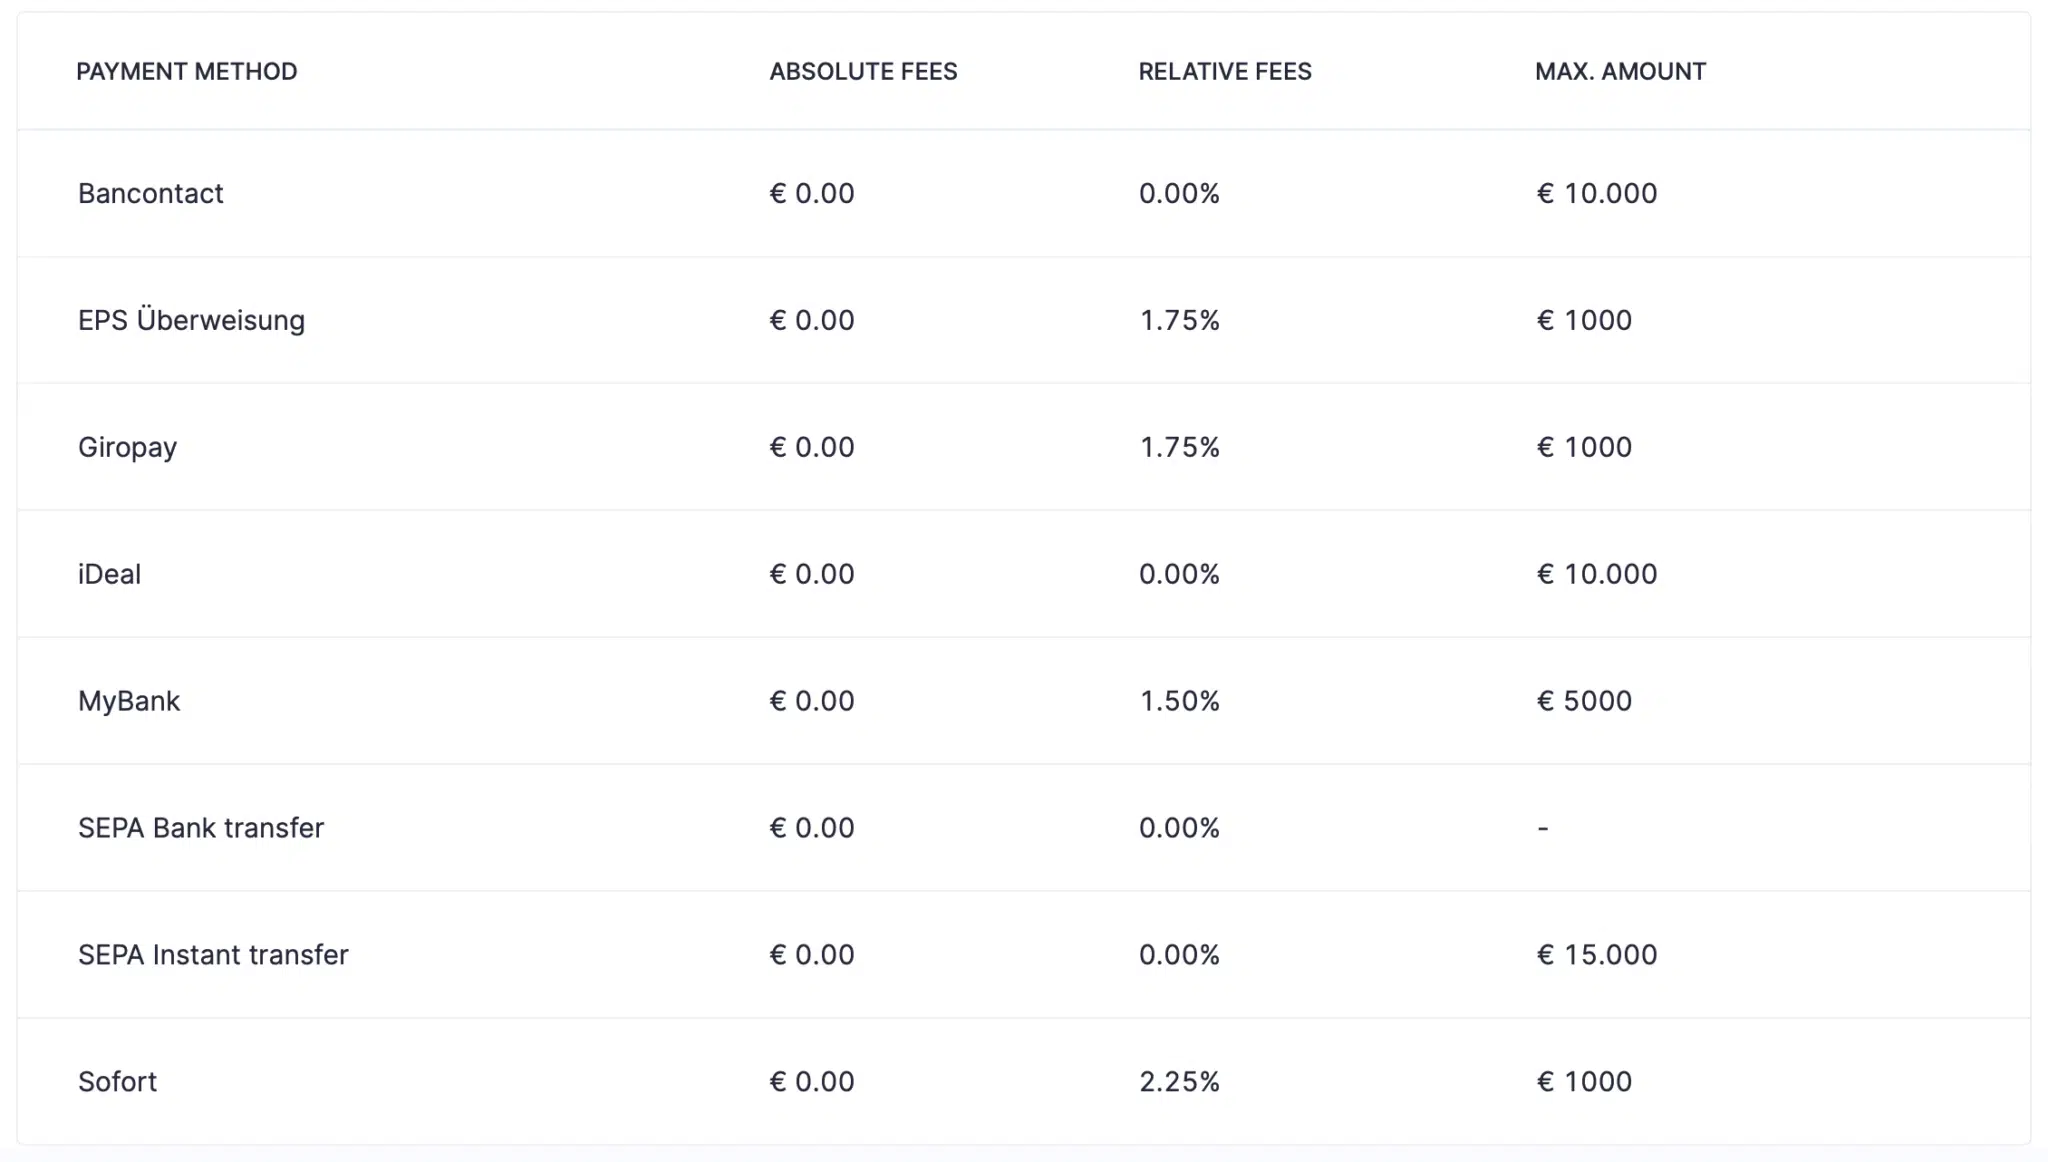2048x1162 pixels.
Task: Click the dash in SEPA Bank transfer row
Action: (1543, 828)
